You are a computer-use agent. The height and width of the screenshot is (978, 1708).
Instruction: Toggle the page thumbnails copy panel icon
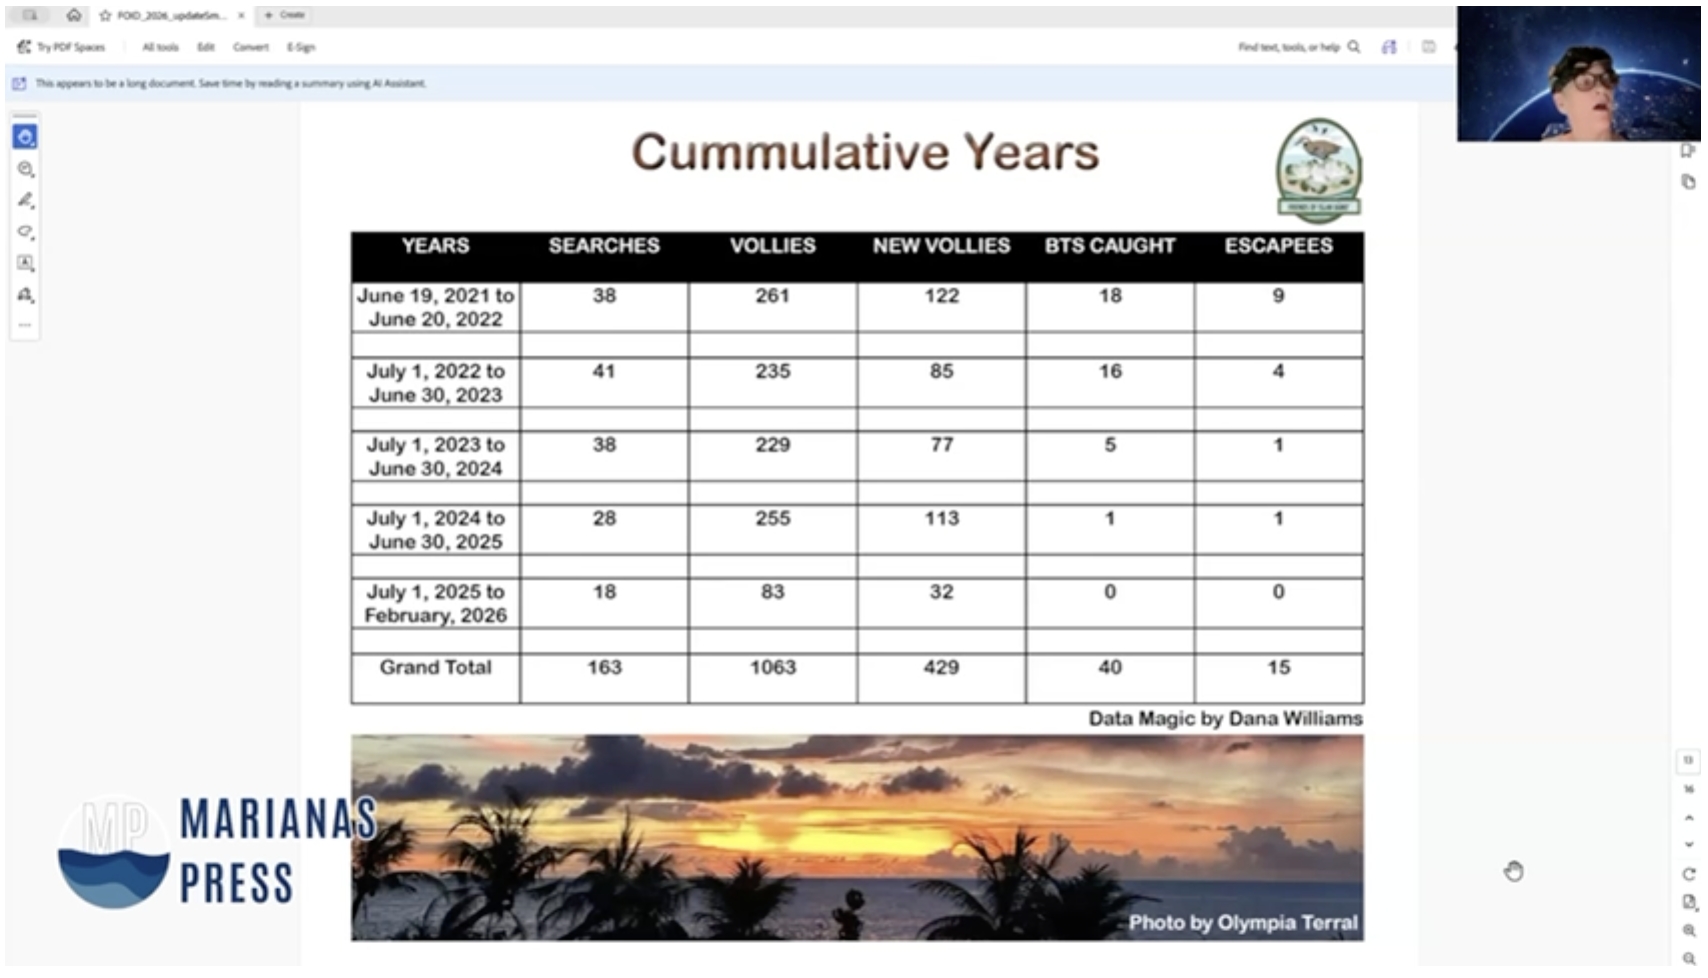(1688, 182)
